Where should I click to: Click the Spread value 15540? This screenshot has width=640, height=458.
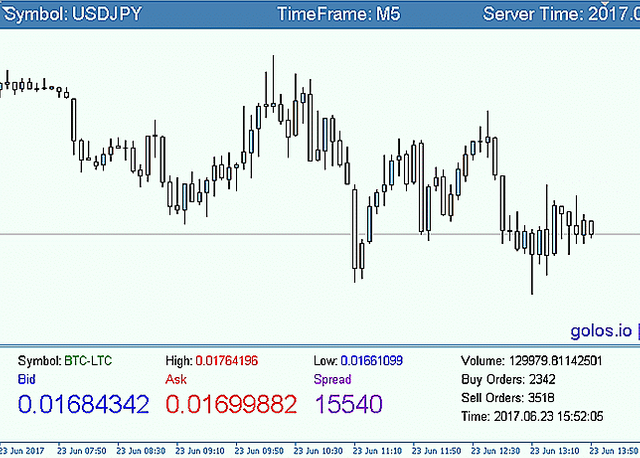point(349,405)
